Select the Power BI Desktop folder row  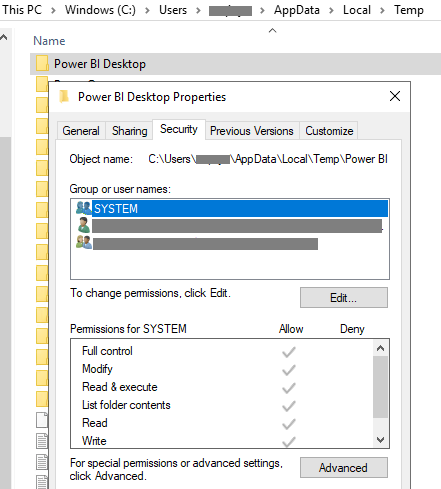point(235,64)
